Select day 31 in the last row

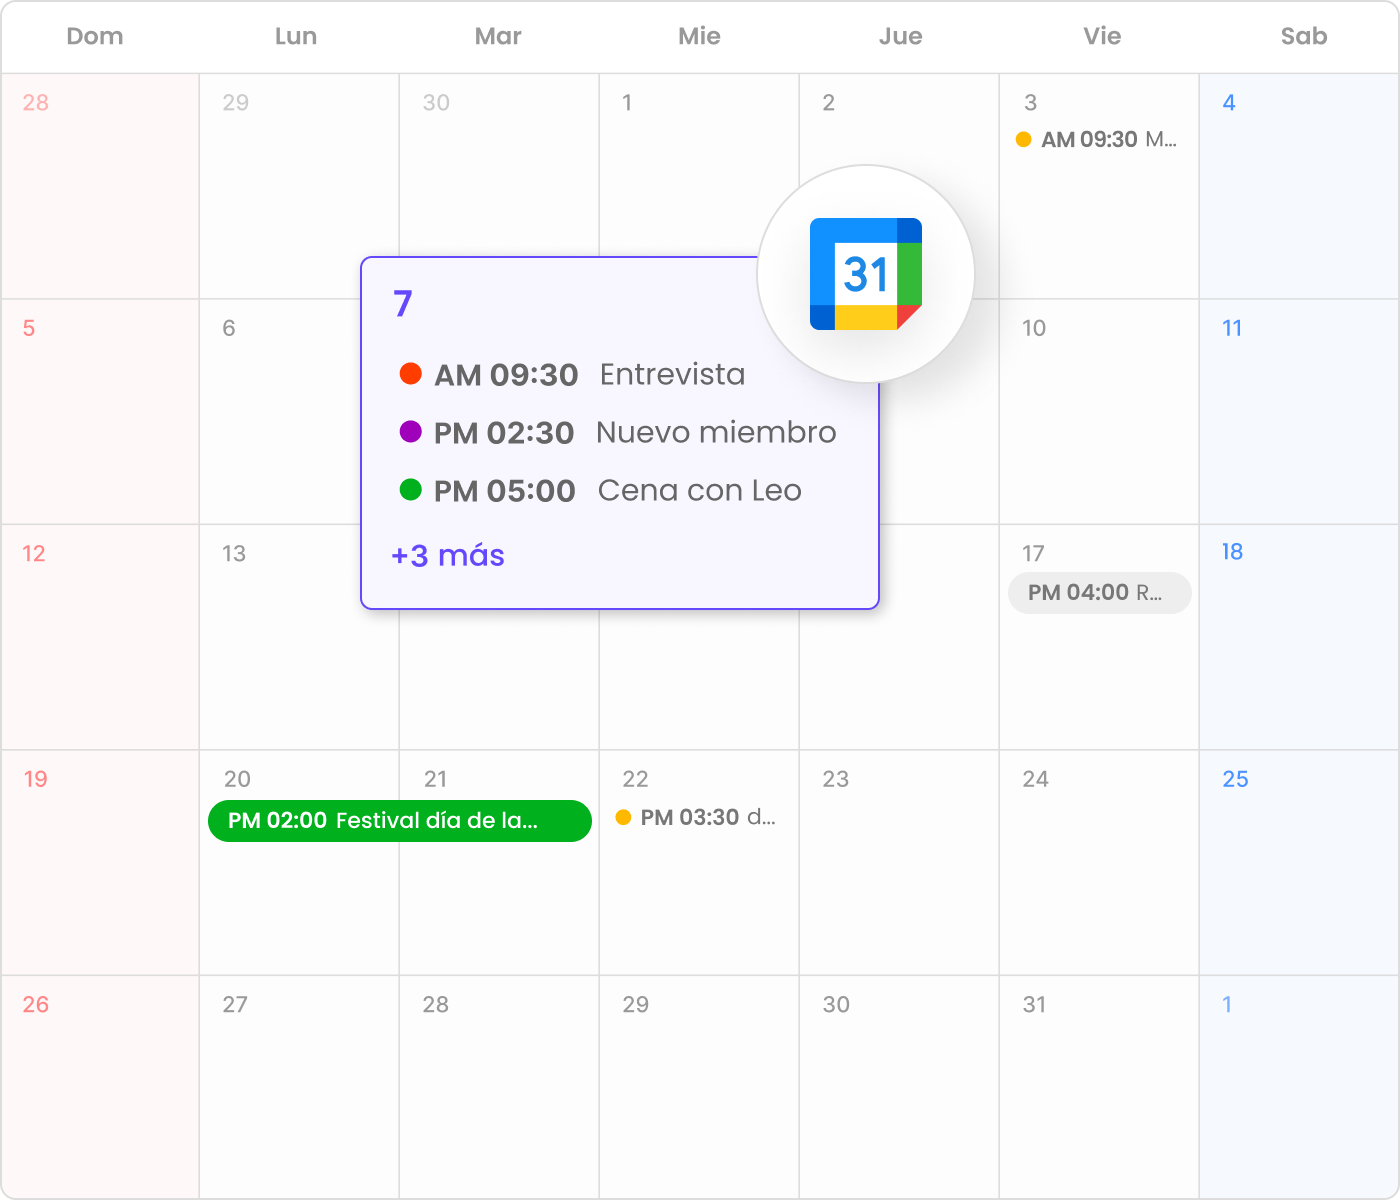click(x=1098, y=1085)
